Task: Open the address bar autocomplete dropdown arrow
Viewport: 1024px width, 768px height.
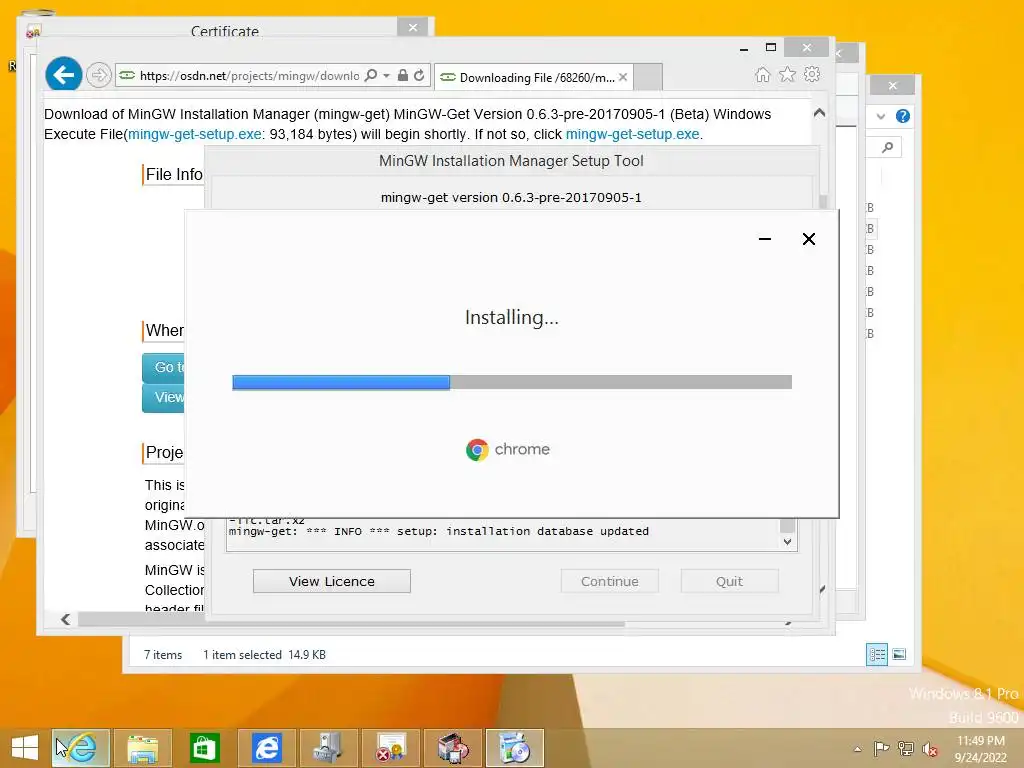Action: (x=387, y=76)
